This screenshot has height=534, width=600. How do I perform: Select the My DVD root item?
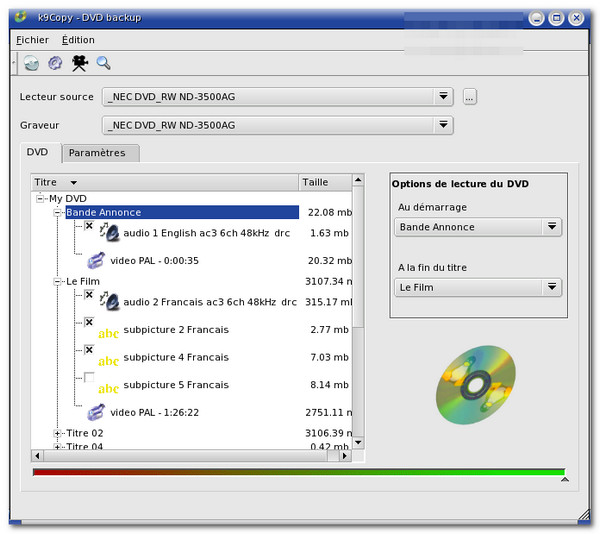click(68, 198)
